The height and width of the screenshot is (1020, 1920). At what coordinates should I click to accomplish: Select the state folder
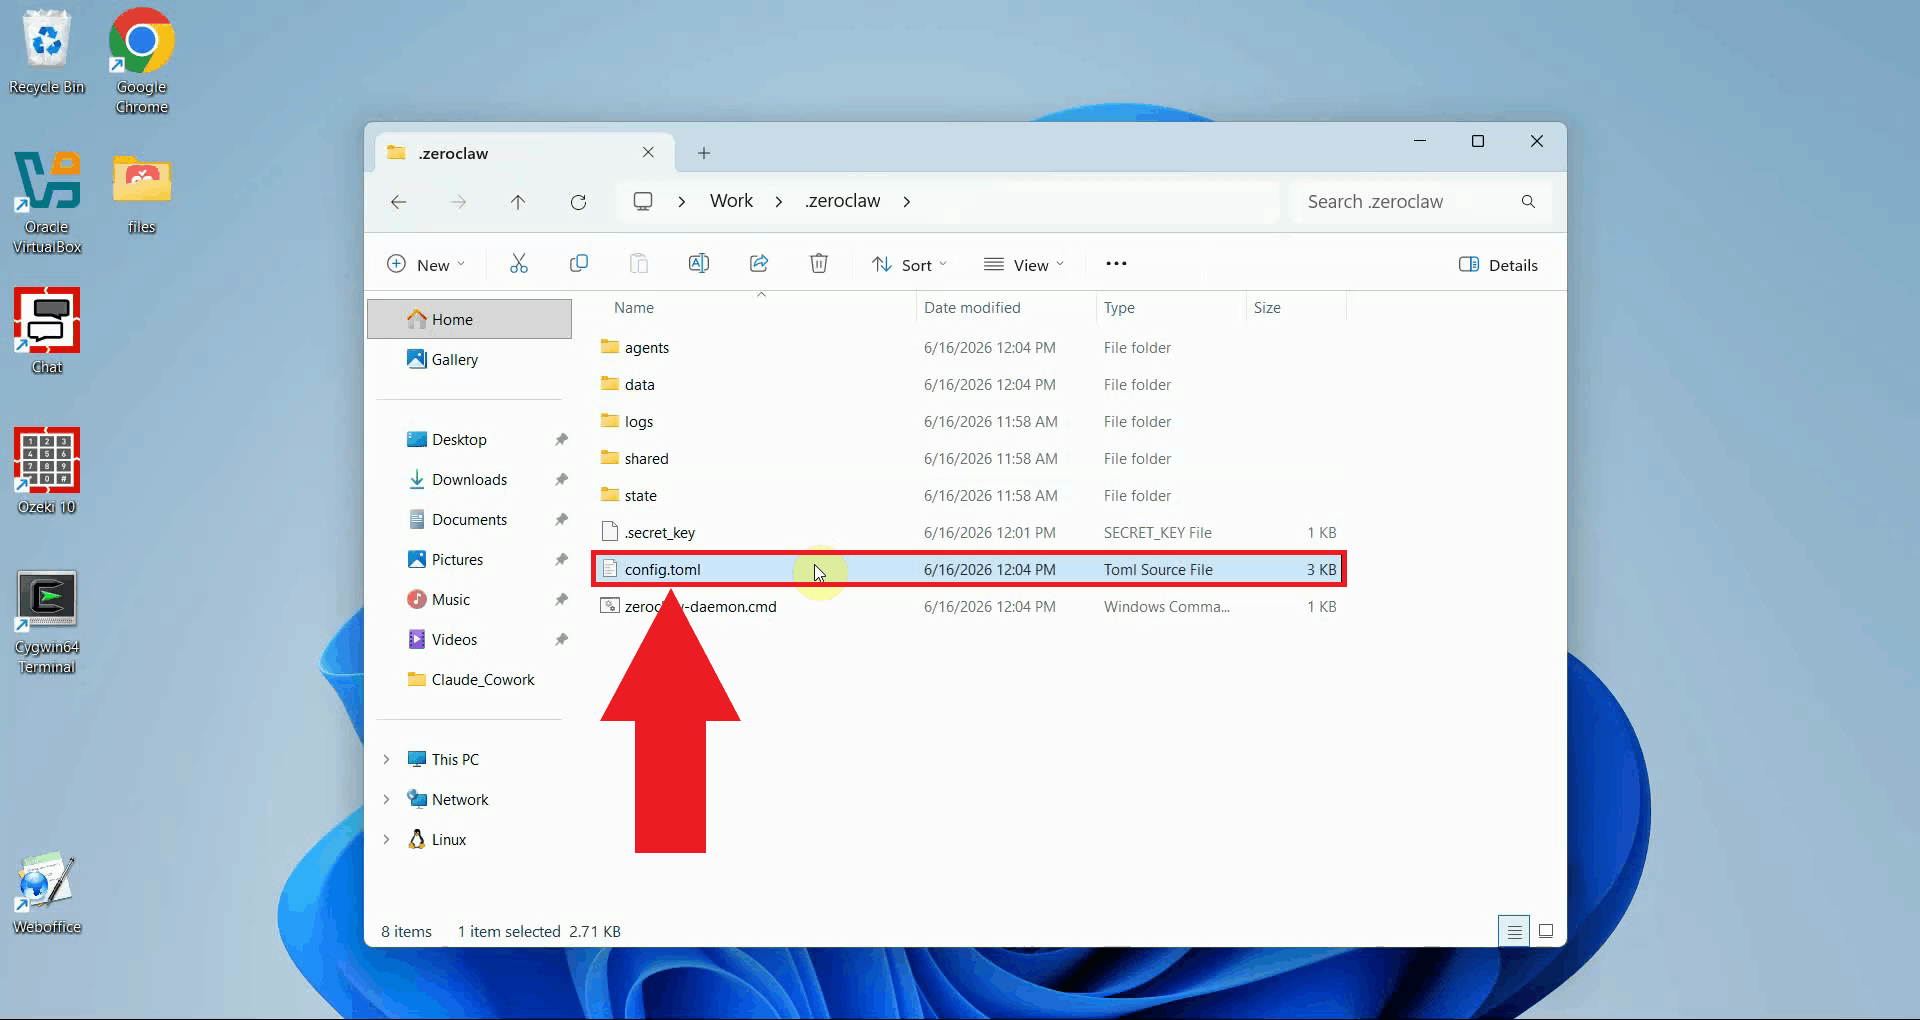pos(969,496)
